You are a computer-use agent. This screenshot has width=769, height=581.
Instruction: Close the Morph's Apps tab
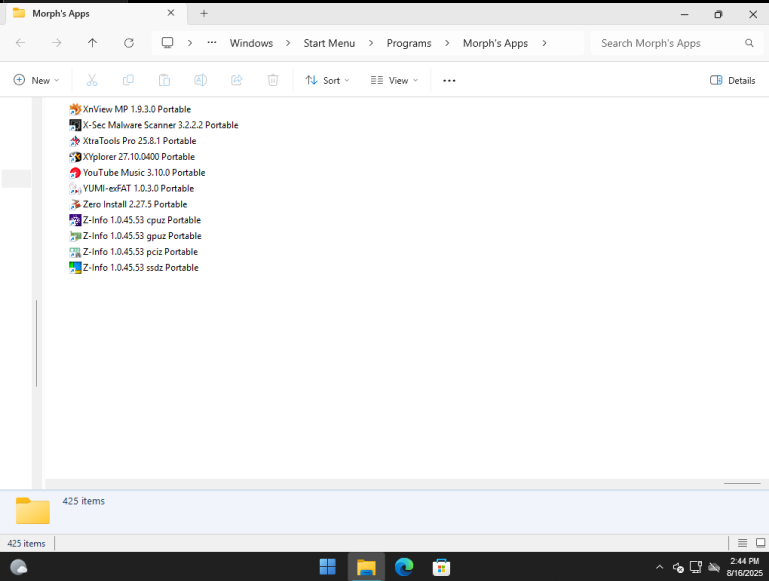[171, 13]
